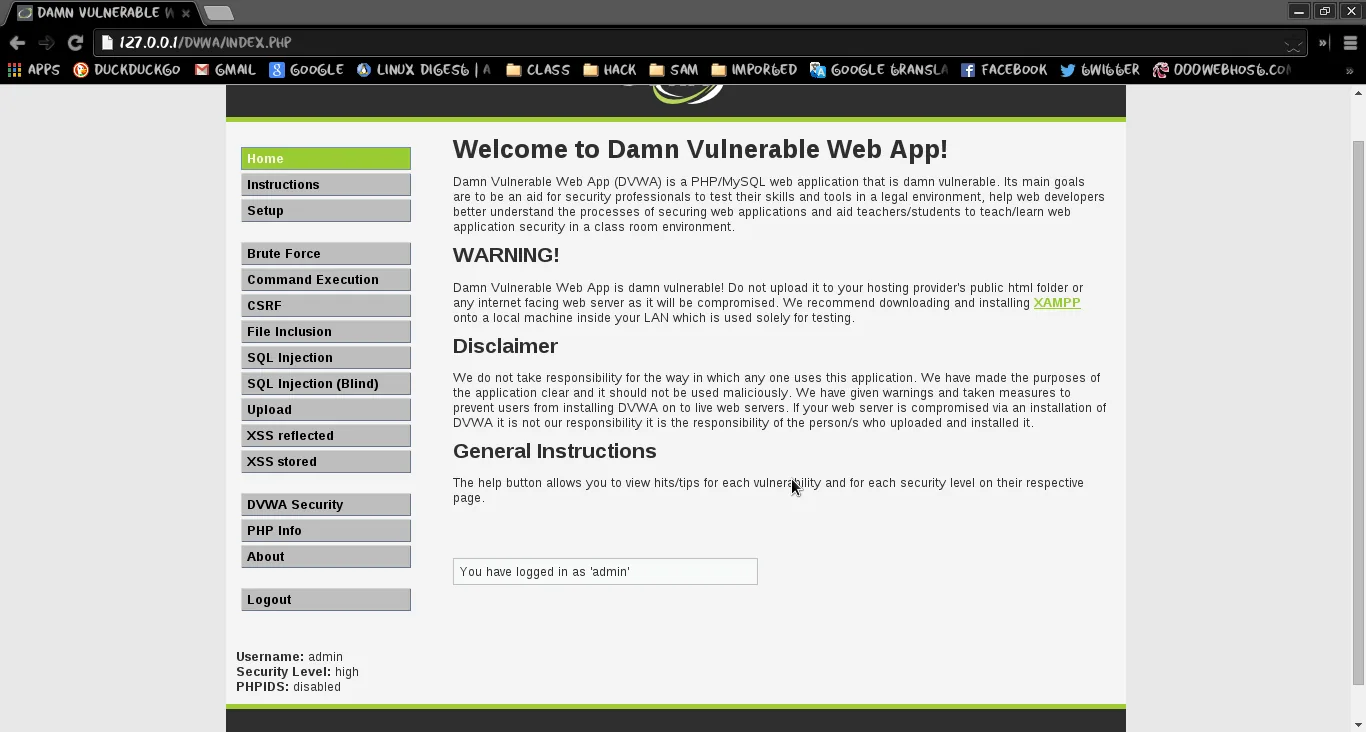This screenshot has height=732, width=1366.
Task: Click the 'Disclaimer' heading
Action: [505, 346]
